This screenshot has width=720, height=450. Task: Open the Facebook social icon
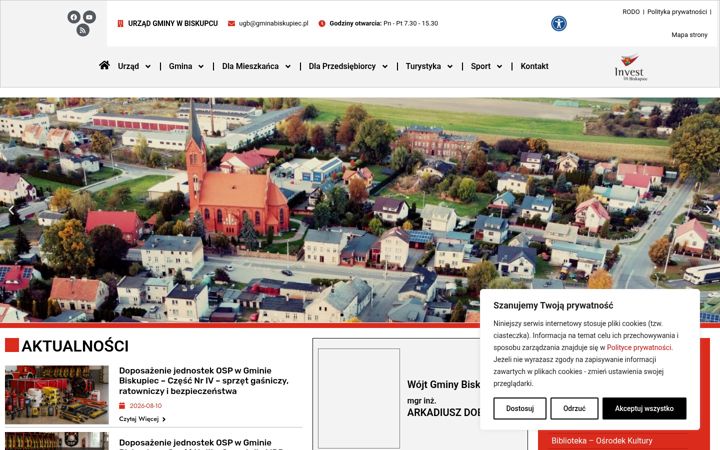pyautogui.click(x=73, y=17)
